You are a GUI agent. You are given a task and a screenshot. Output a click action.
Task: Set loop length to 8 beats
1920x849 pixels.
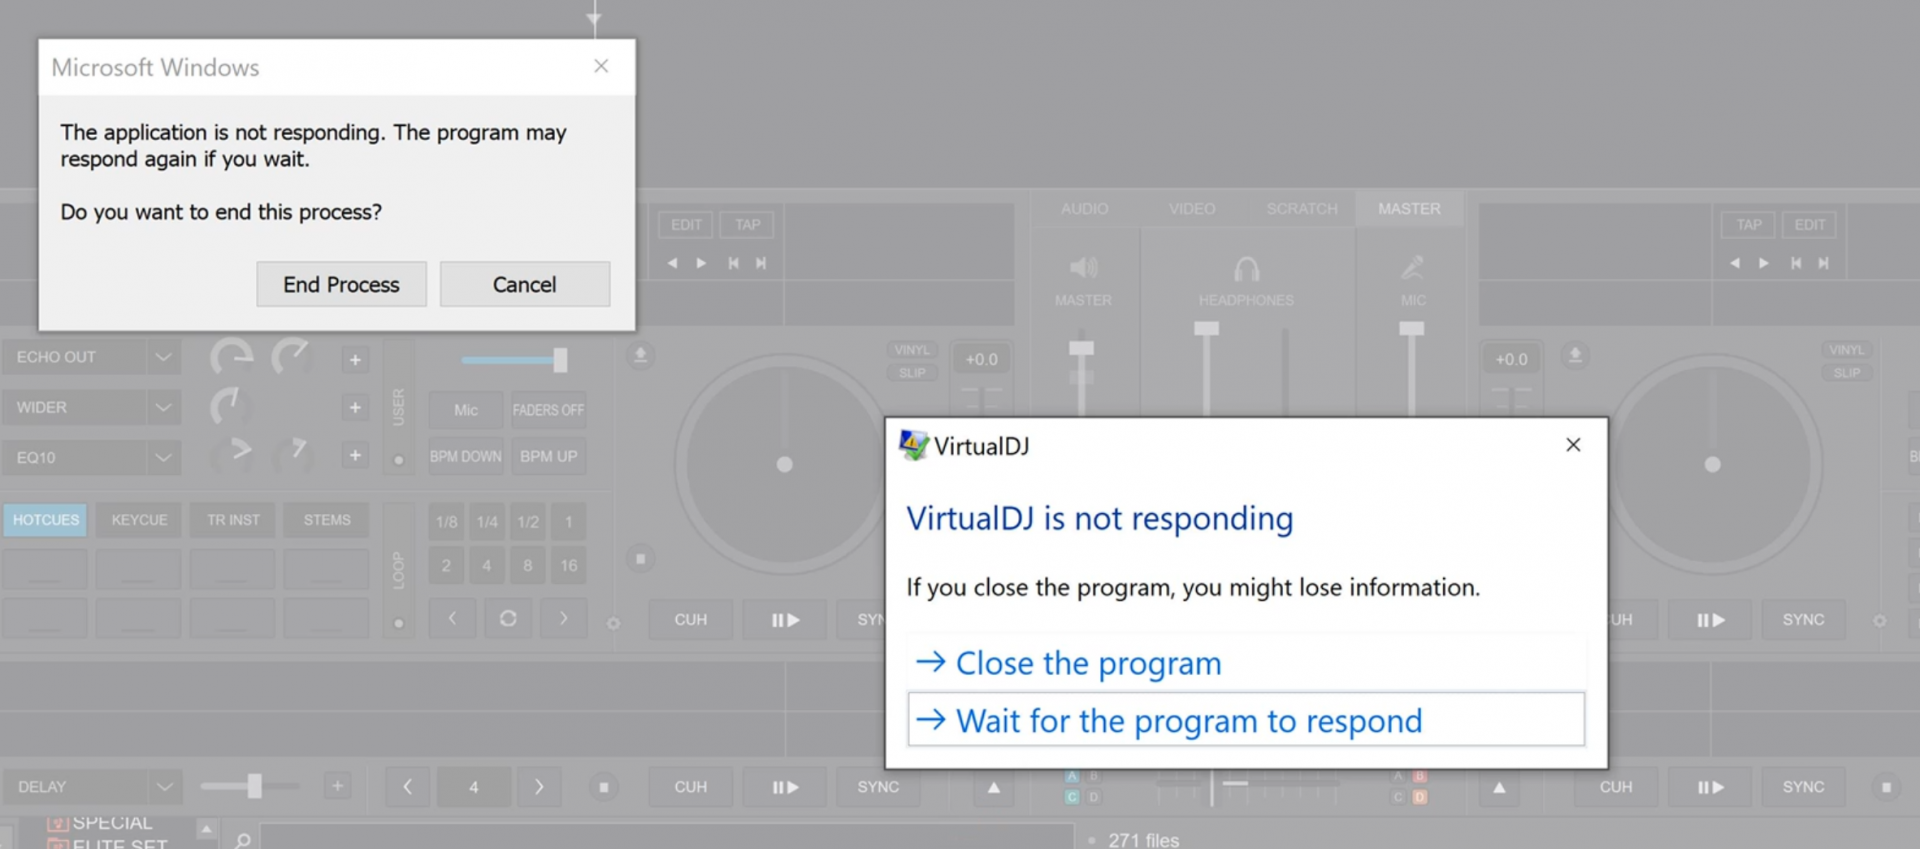coord(528,565)
